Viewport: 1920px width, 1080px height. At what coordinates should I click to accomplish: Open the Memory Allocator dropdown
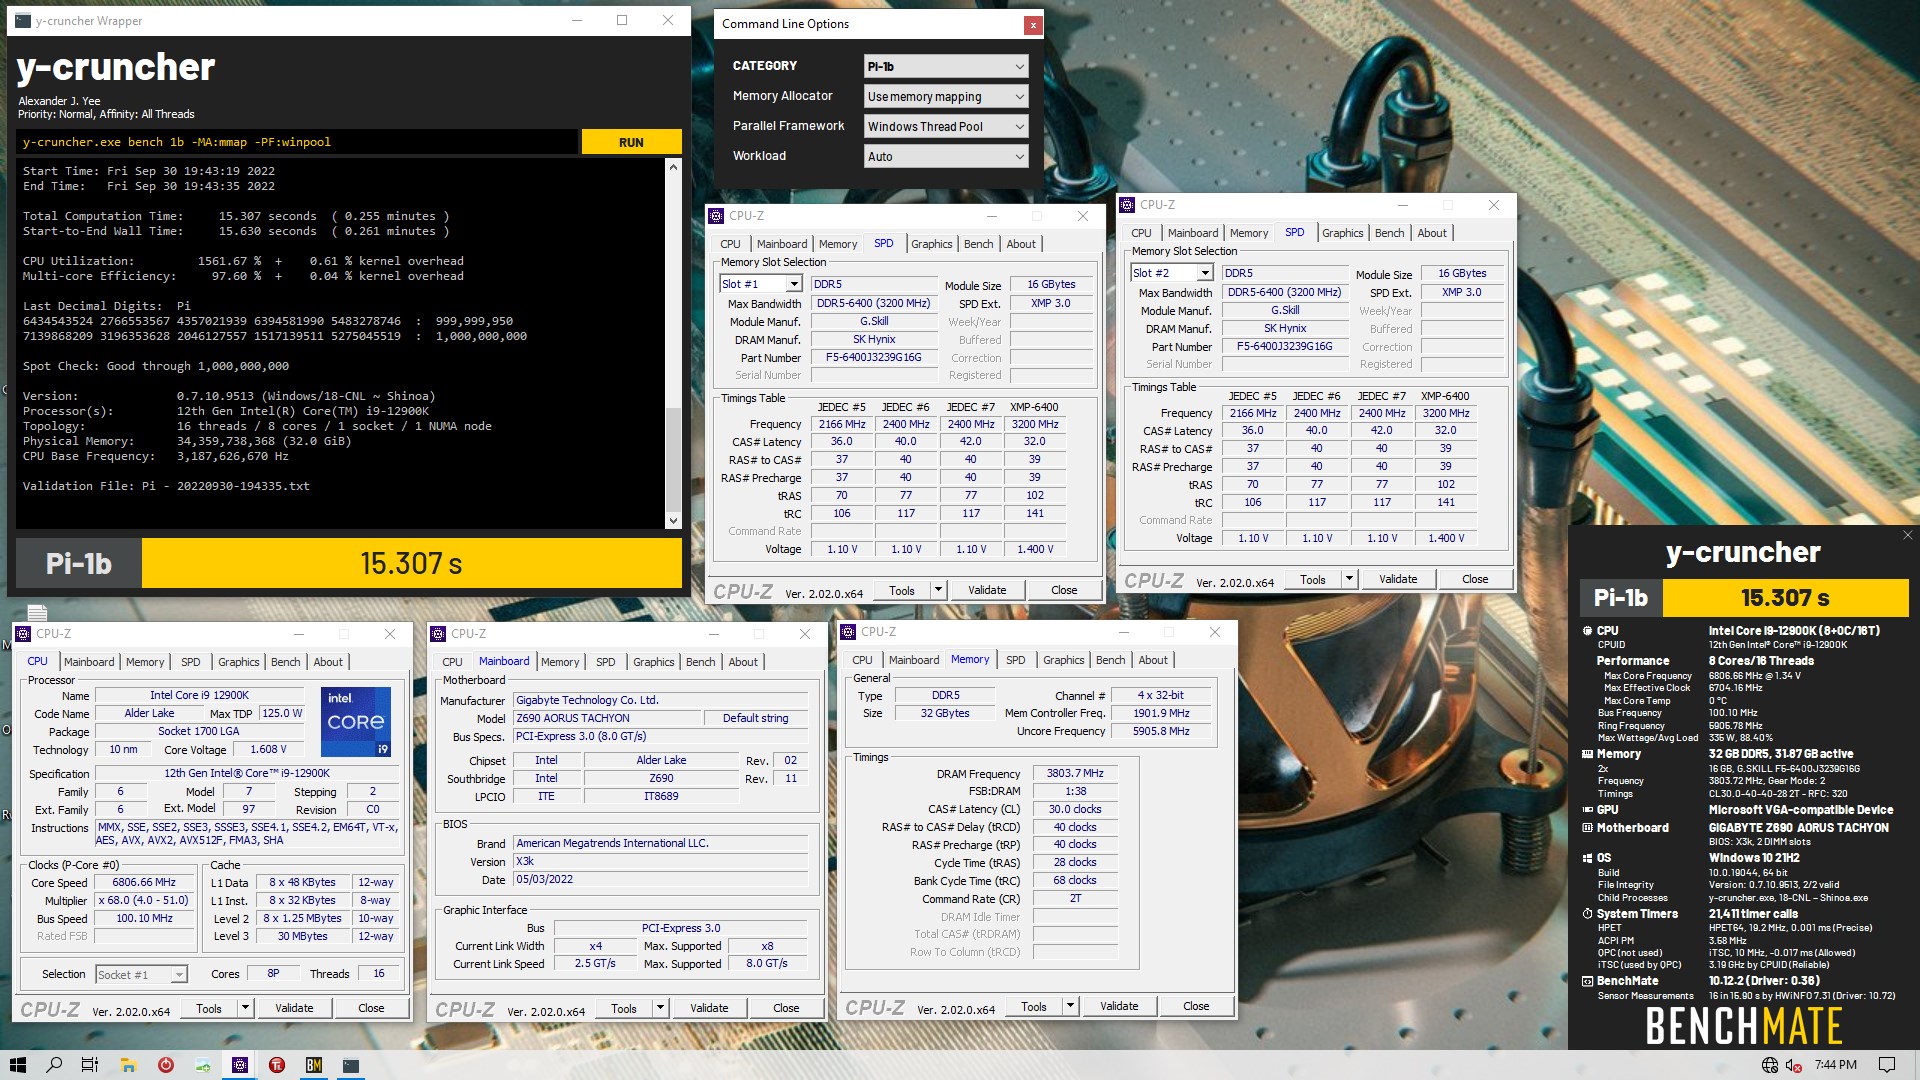[x=945, y=96]
